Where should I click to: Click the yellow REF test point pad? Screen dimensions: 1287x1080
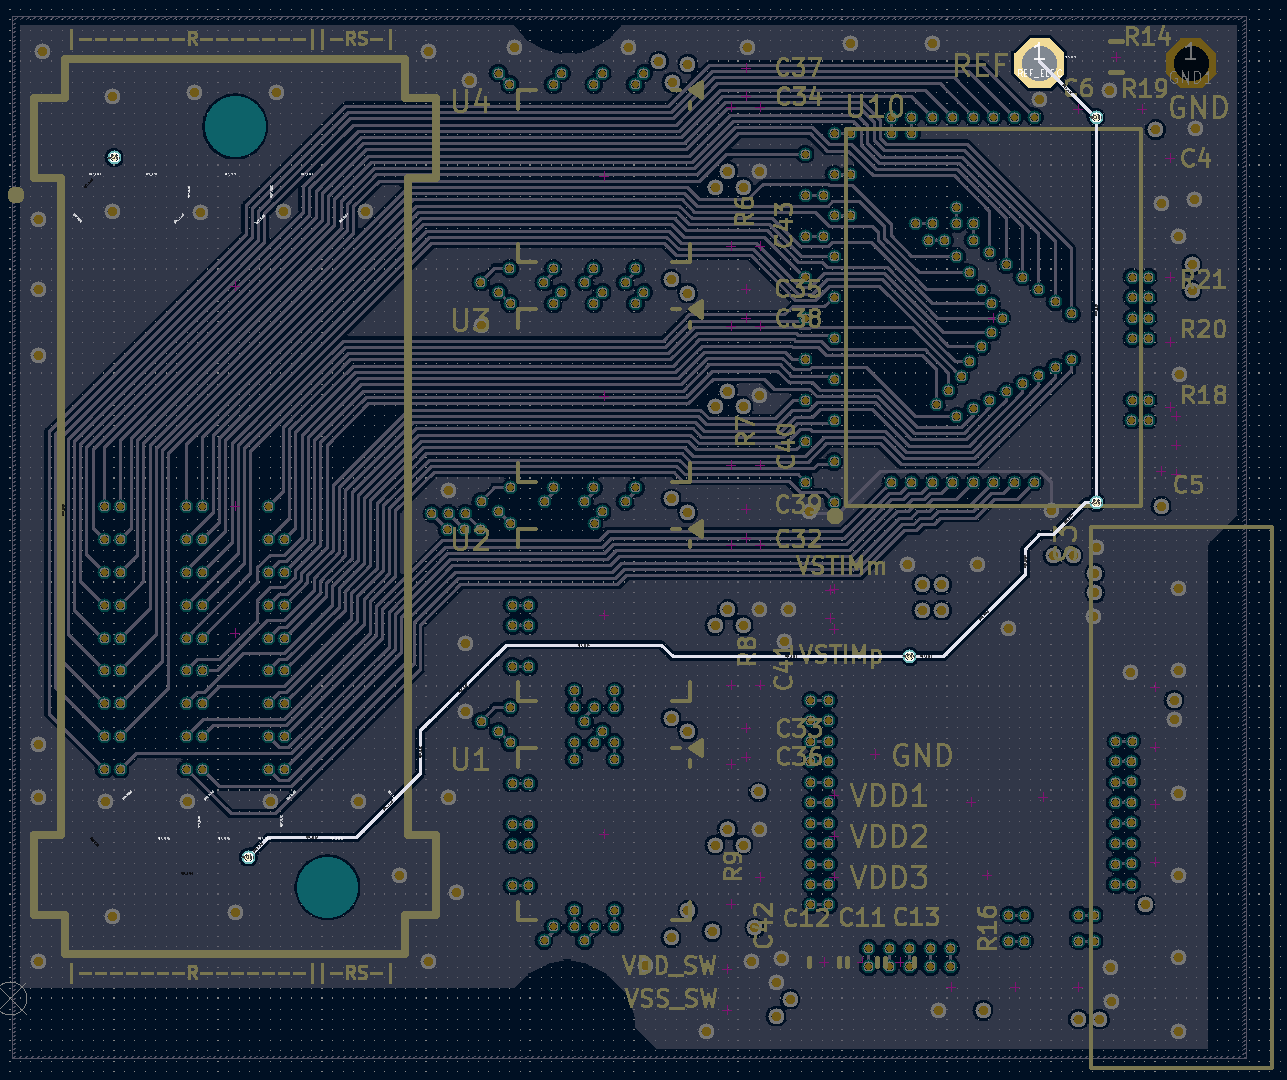pyautogui.click(x=1039, y=63)
